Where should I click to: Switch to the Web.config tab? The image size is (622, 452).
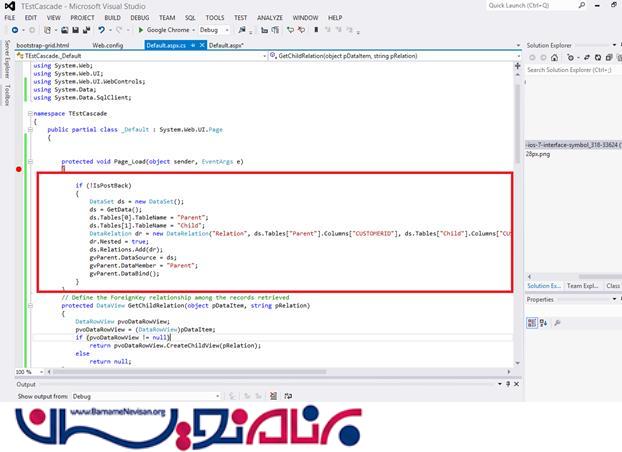click(x=107, y=46)
